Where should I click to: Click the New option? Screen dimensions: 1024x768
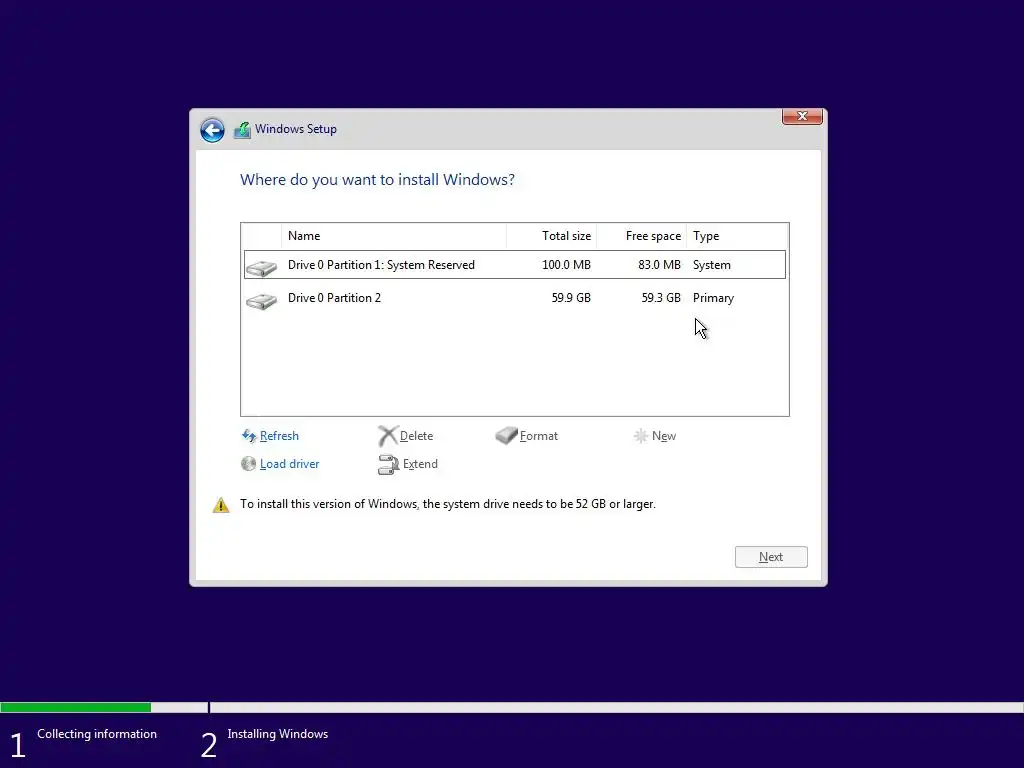(664, 436)
